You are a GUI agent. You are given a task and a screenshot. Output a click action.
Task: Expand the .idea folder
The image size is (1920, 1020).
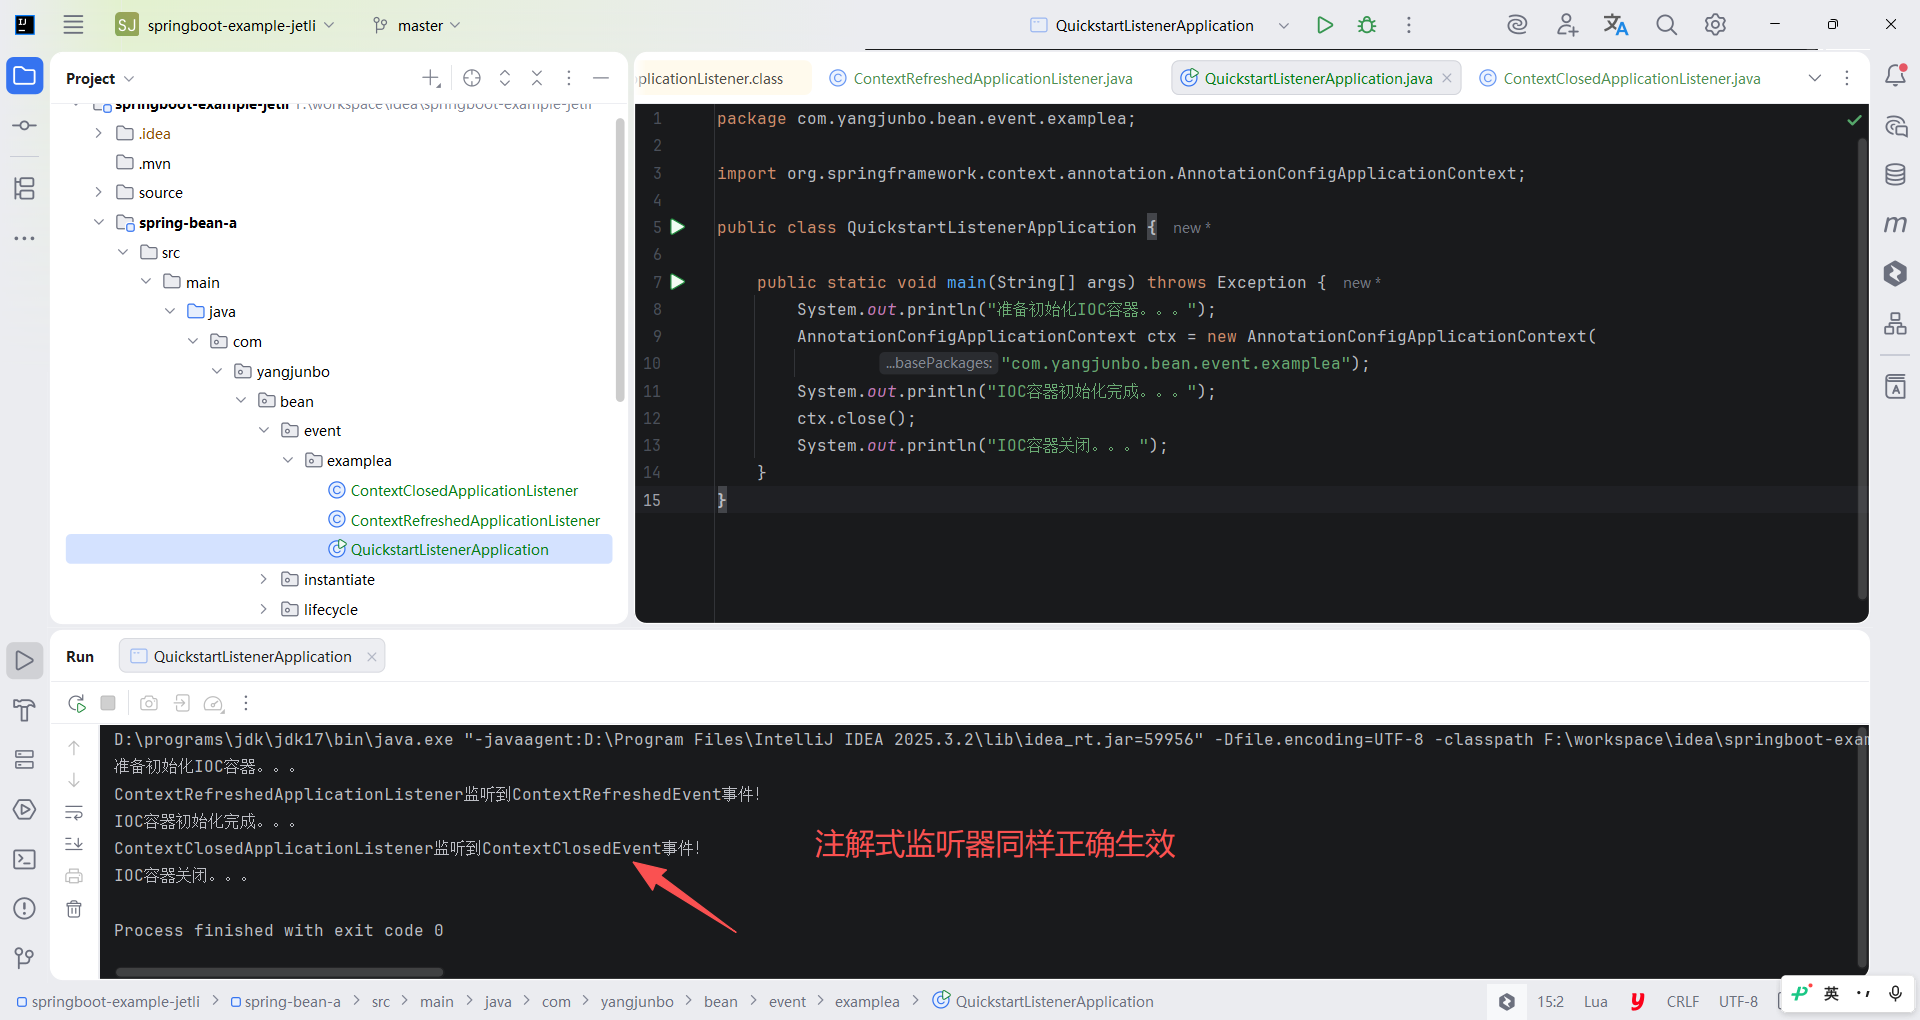tap(98, 133)
